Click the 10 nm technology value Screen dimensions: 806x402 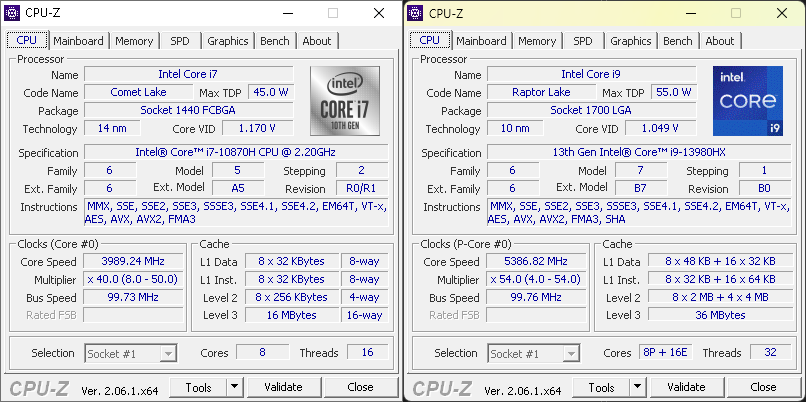(x=515, y=129)
